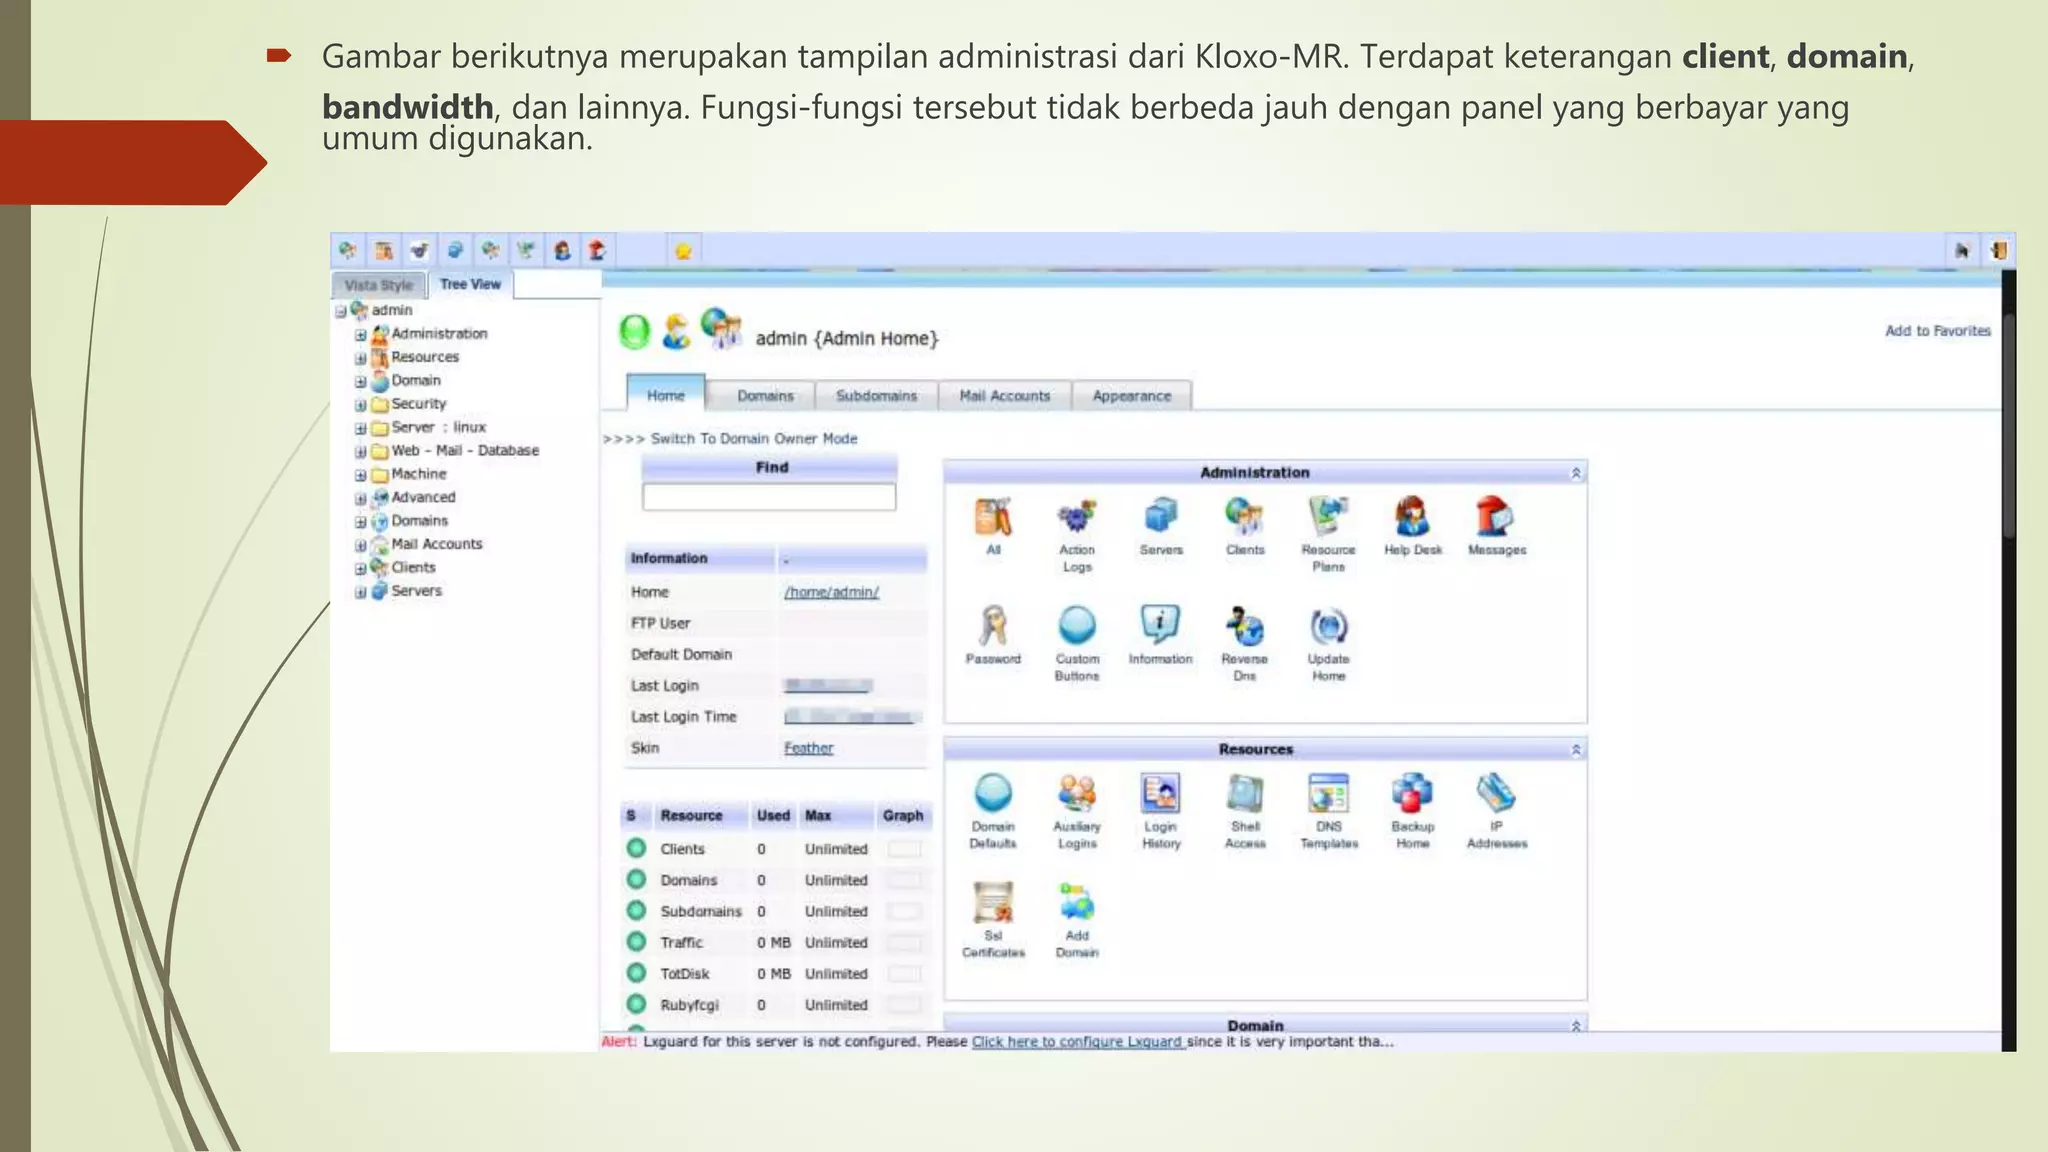
Task: Open Auxiliary Logins icon
Action: pos(1077,794)
